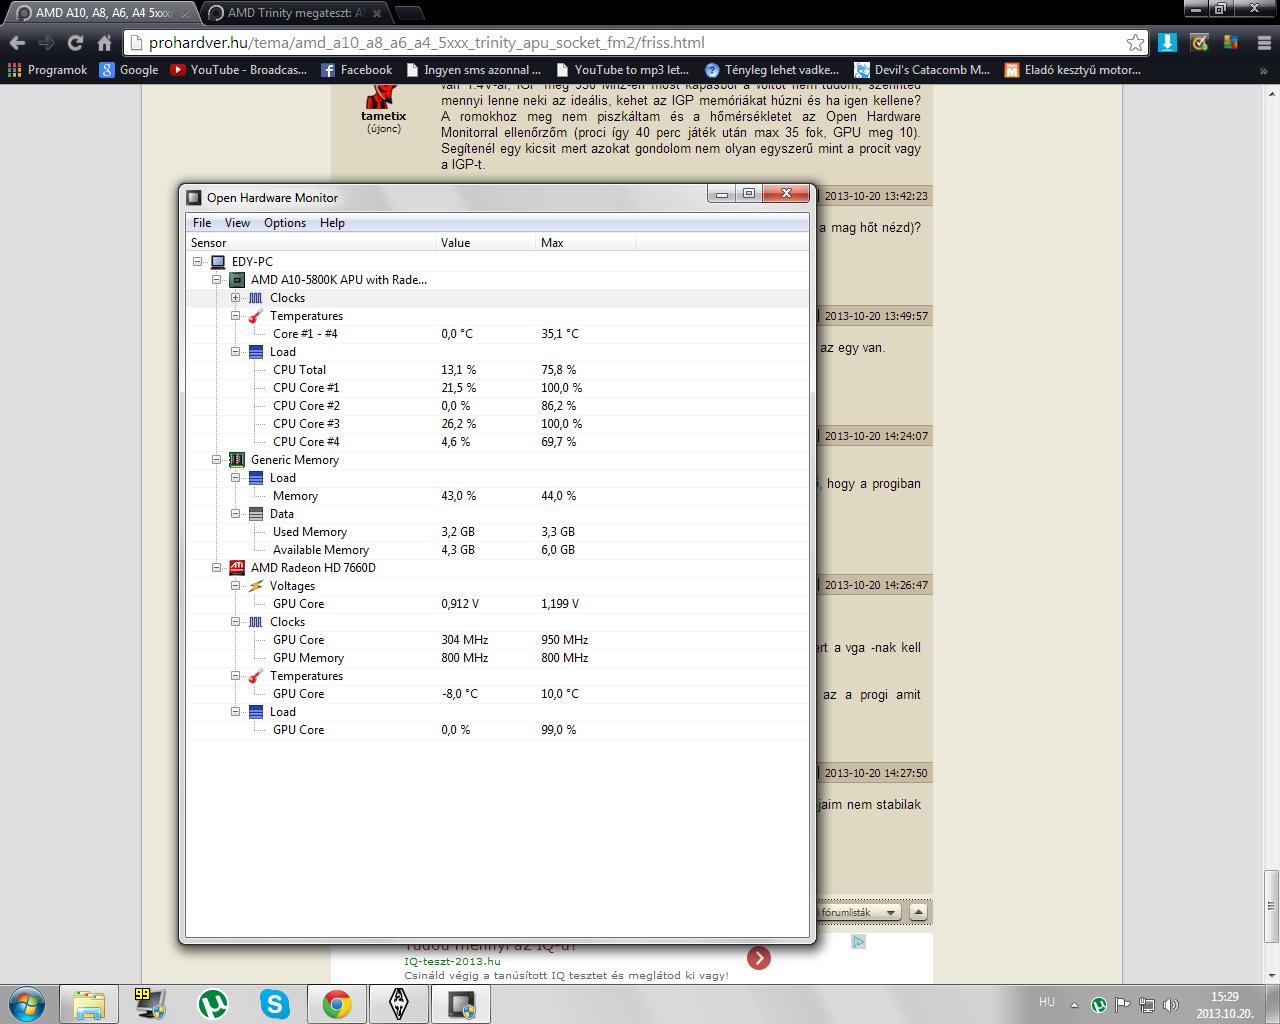Viewport: 1280px width, 1024px height.
Task: Click the Max column header
Action: click(585, 243)
